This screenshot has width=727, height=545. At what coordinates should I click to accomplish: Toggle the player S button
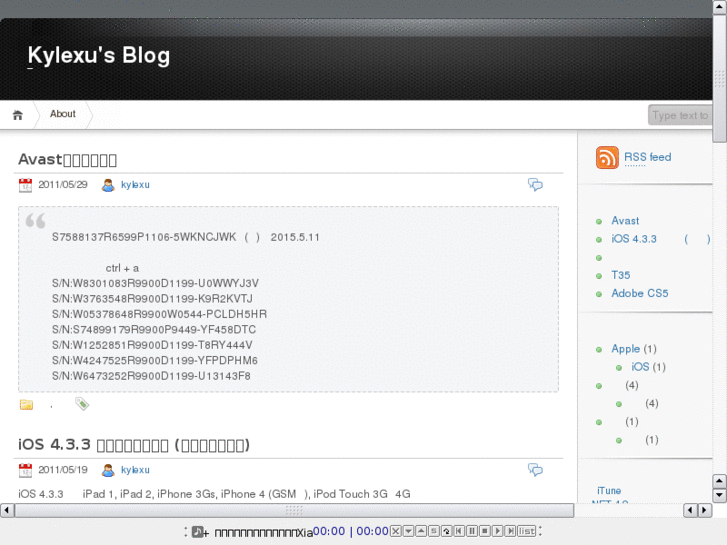(434, 531)
